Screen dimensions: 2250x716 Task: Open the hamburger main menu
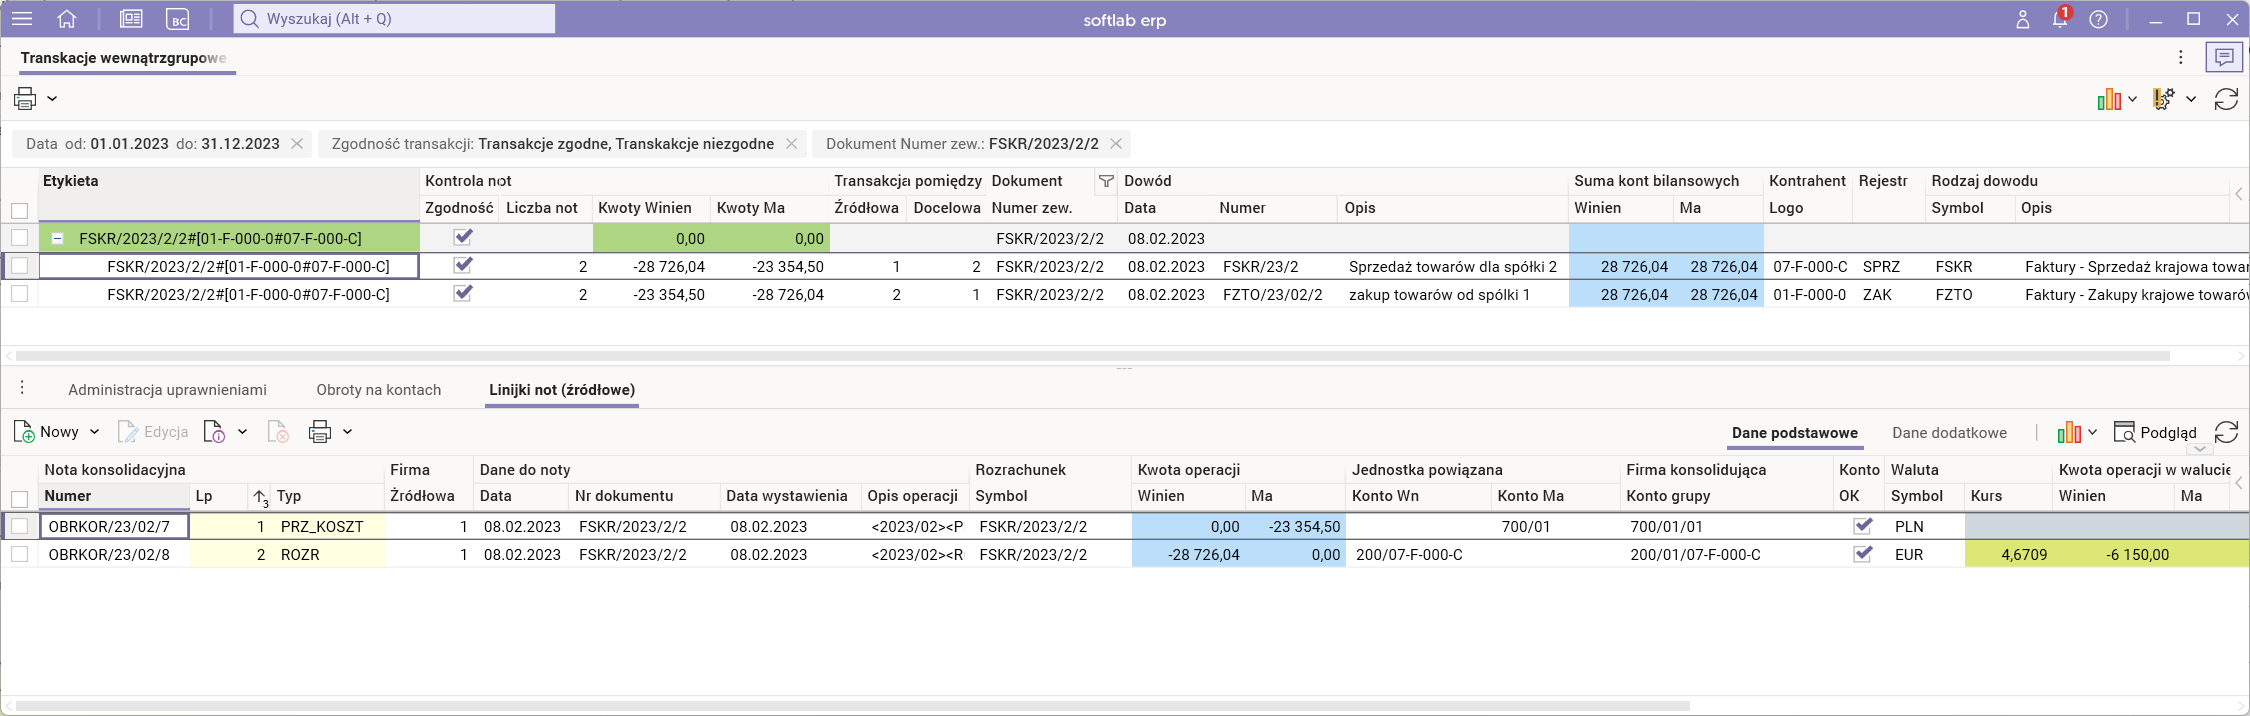(x=22, y=19)
